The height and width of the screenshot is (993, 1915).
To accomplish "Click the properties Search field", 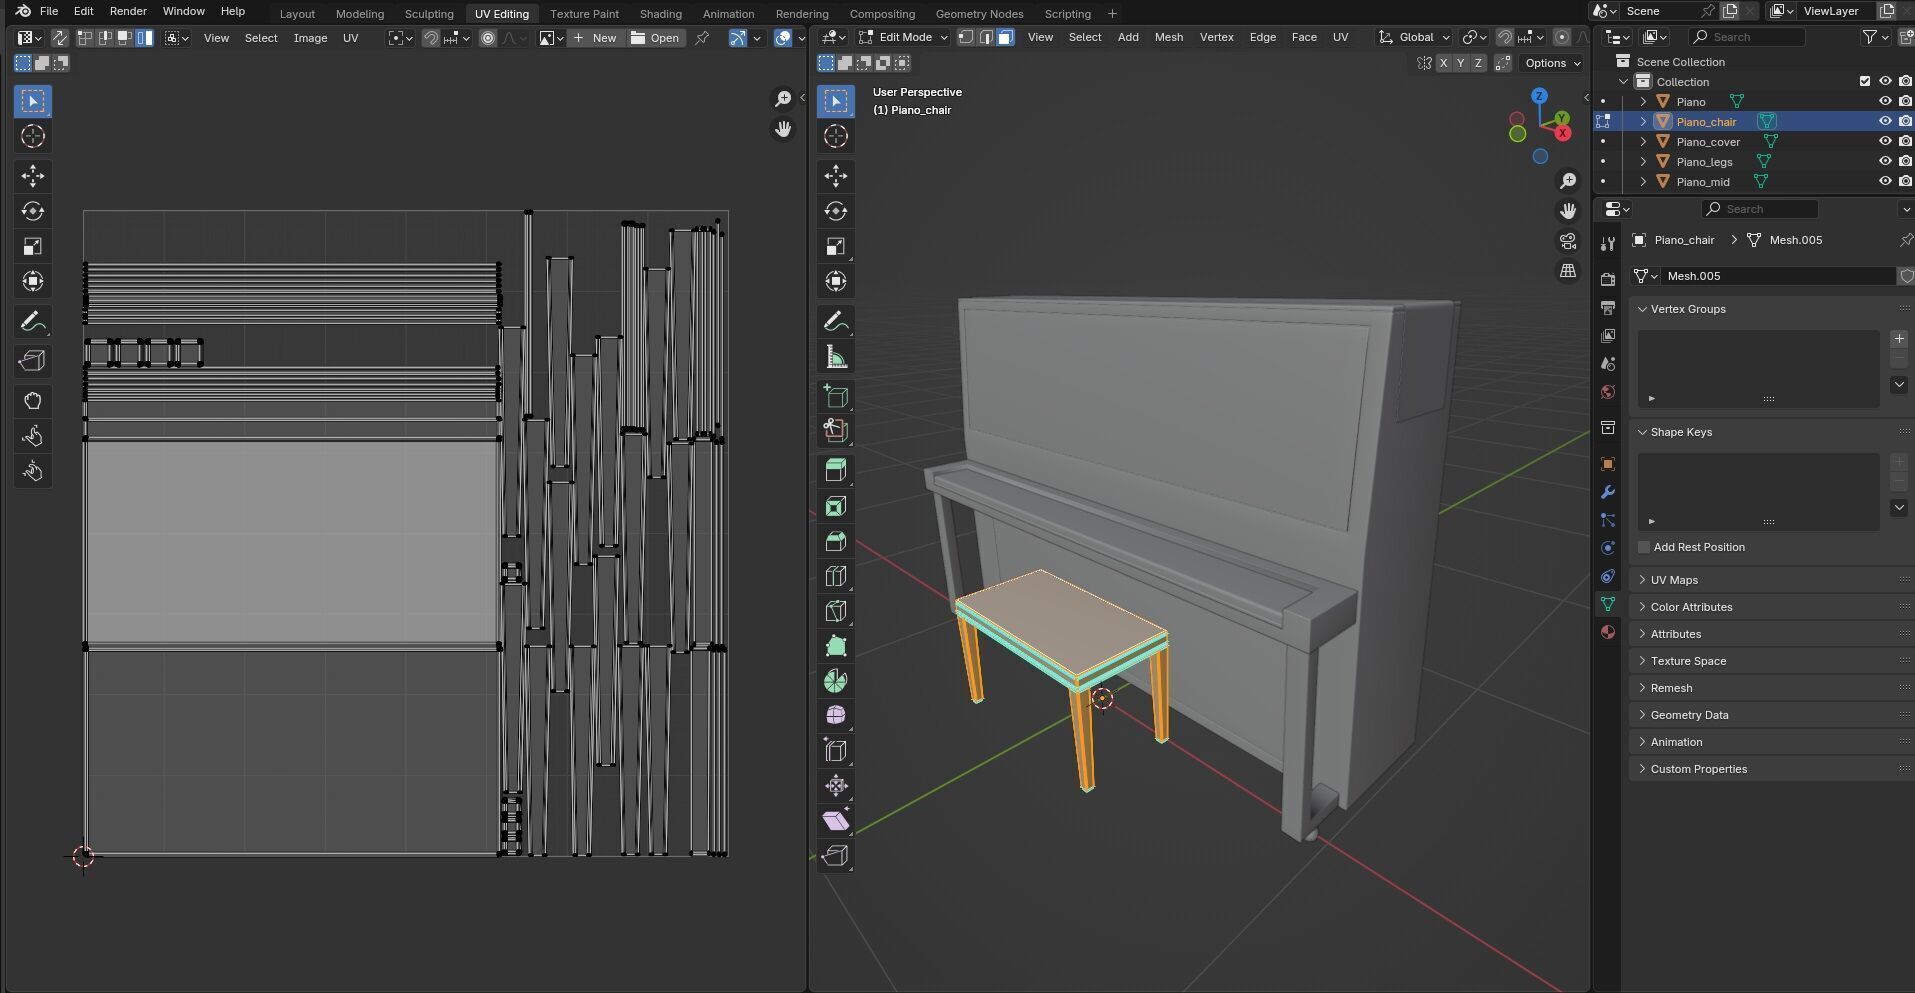I will pyautogui.click(x=1760, y=209).
